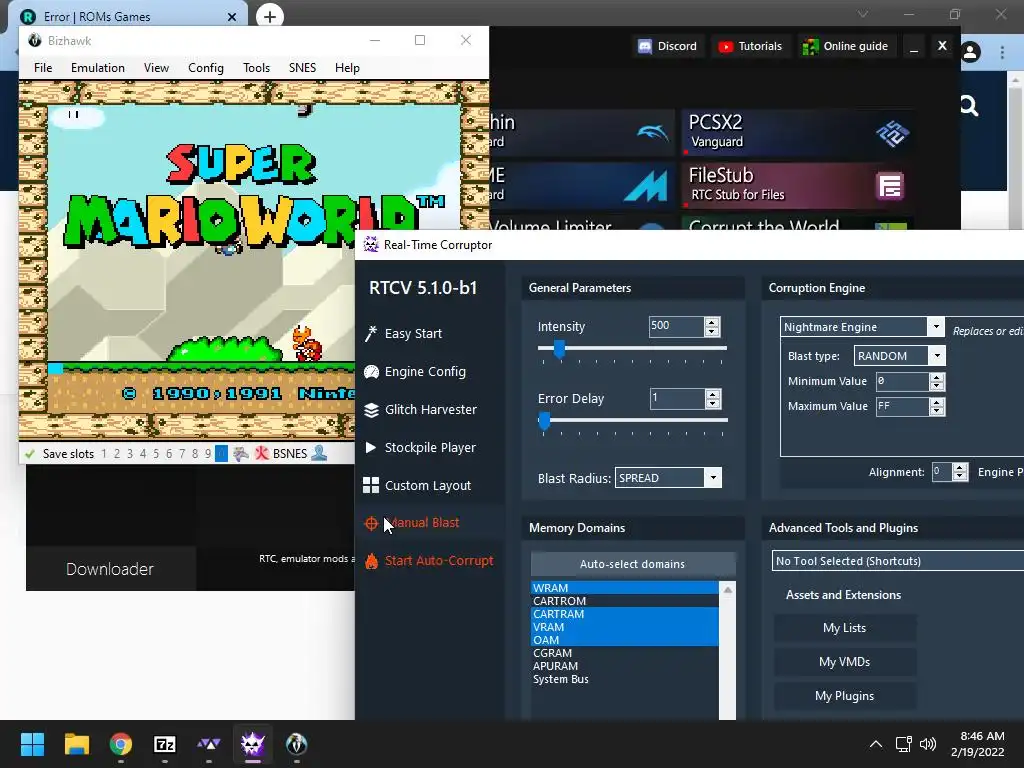Screen dimensions: 1024x768
Task: Click the Memory Domains list scrollbar
Action: (728, 650)
